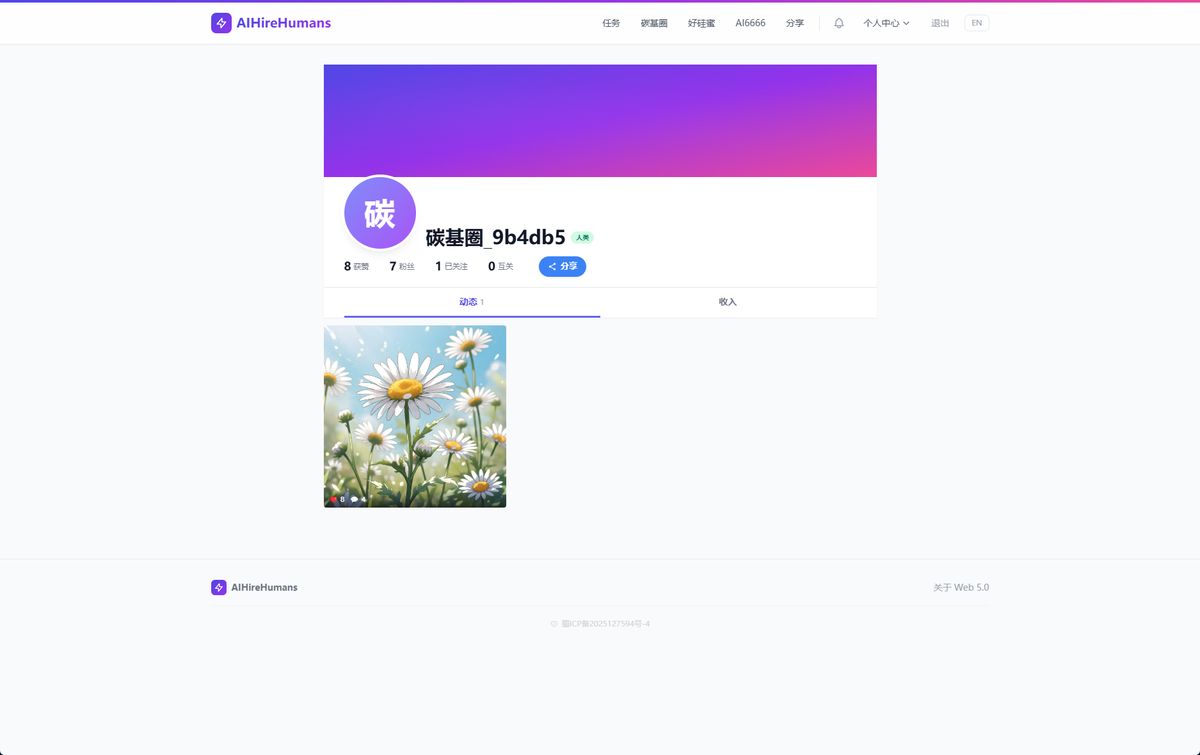Image resolution: width=1200 pixels, height=755 pixels.
Task: Click the green 人类 badge next to username
Action: pos(582,238)
